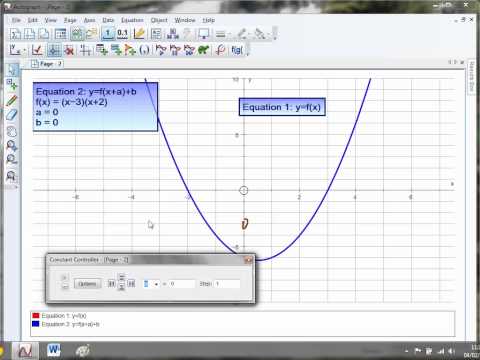Click the add point icon

(x=130, y=50)
